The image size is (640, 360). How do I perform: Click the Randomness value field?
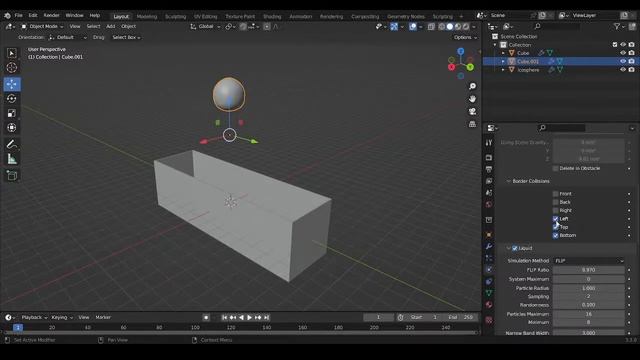click(x=589, y=305)
